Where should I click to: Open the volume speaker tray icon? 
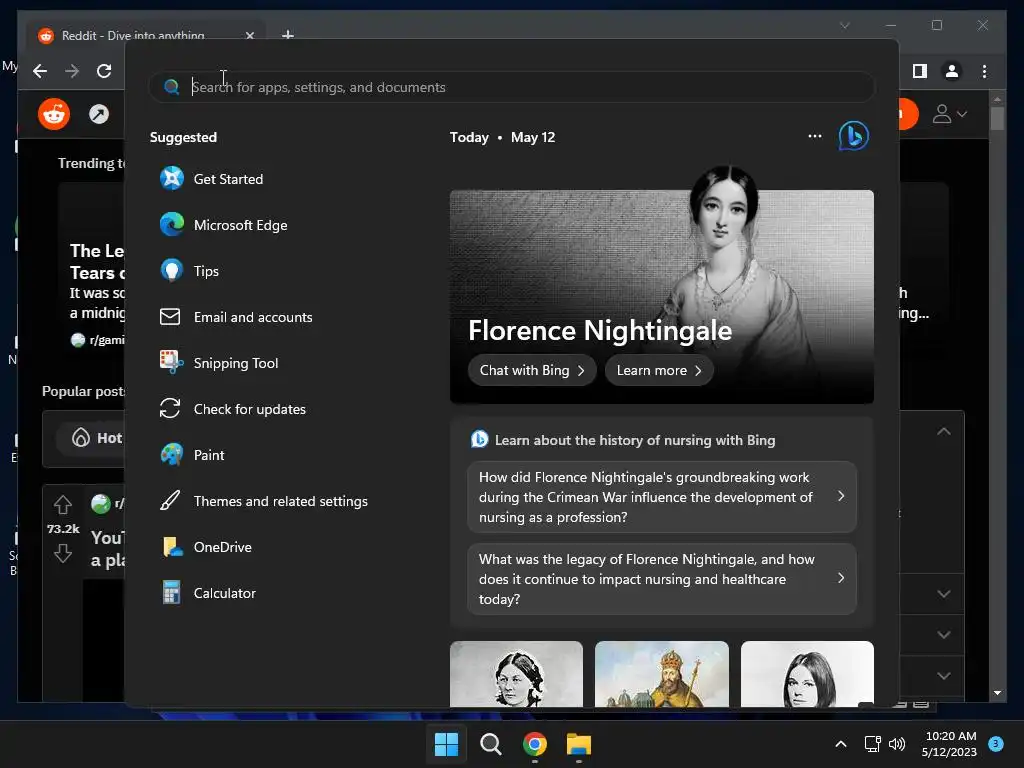click(897, 744)
